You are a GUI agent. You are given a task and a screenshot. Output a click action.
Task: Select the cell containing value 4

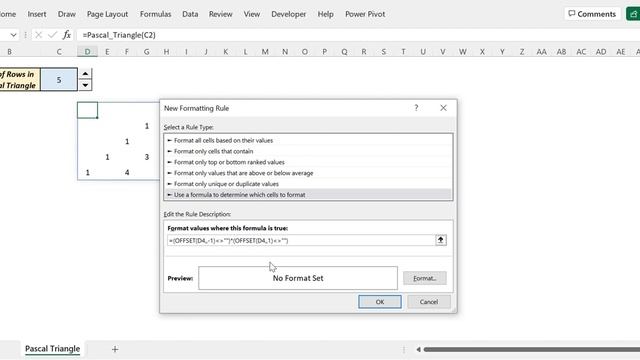pos(127,172)
